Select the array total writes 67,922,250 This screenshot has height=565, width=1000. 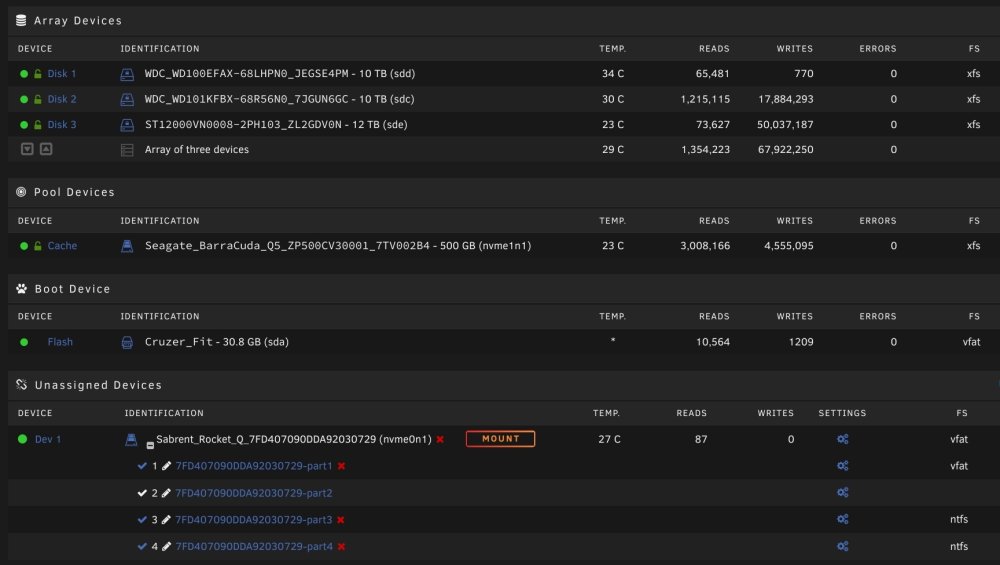click(x=786, y=150)
